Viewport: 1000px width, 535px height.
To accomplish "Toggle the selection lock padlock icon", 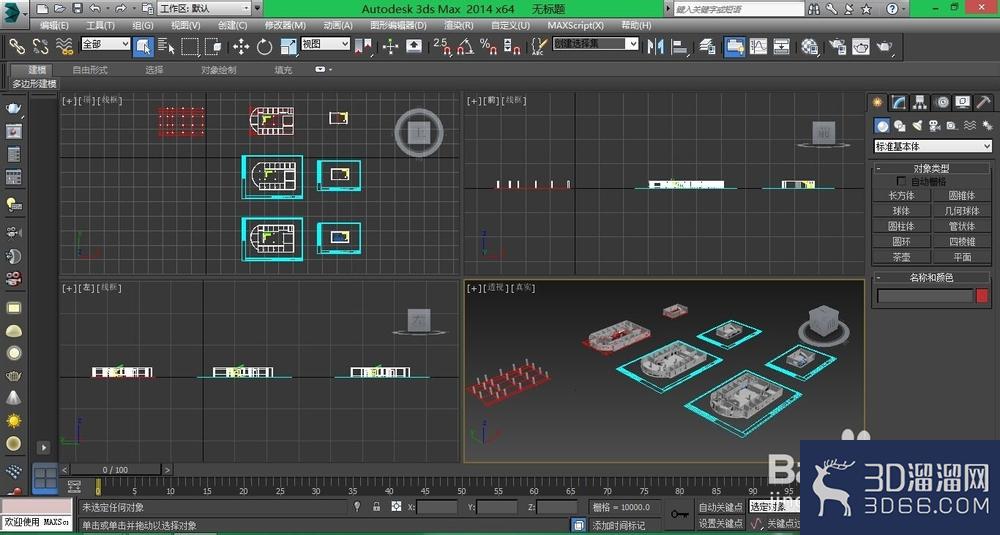I will click(376, 506).
